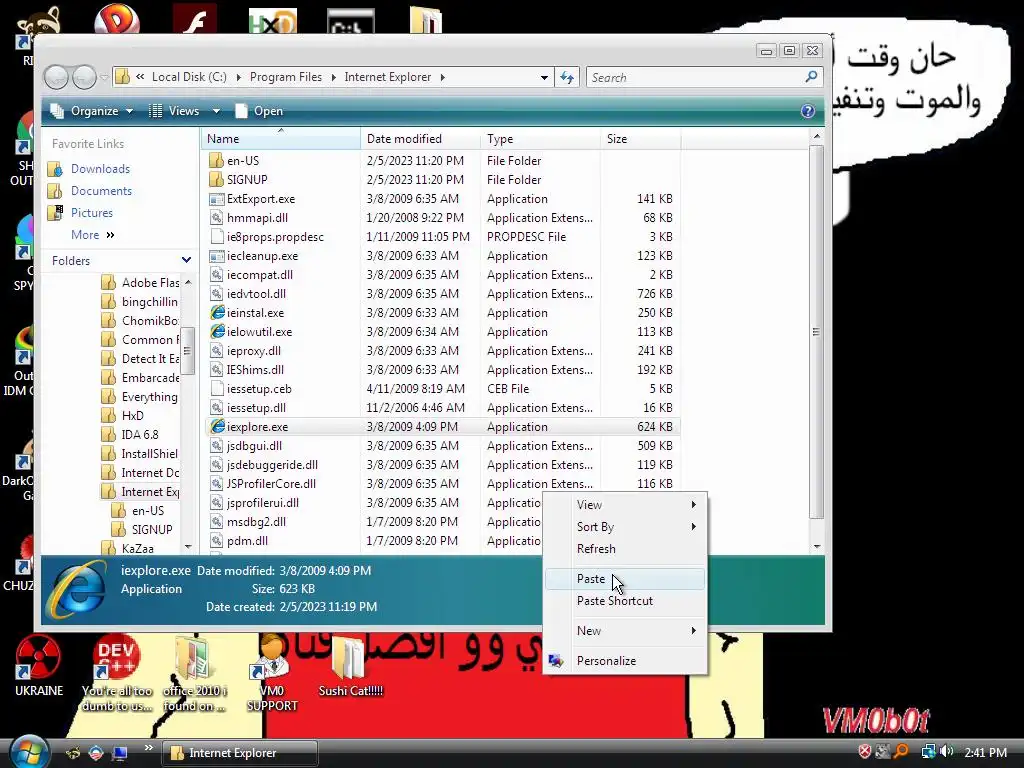1024x768 pixels.
Task: Expand the quick launch overflow chevron
Action: [x=148, y=748]
